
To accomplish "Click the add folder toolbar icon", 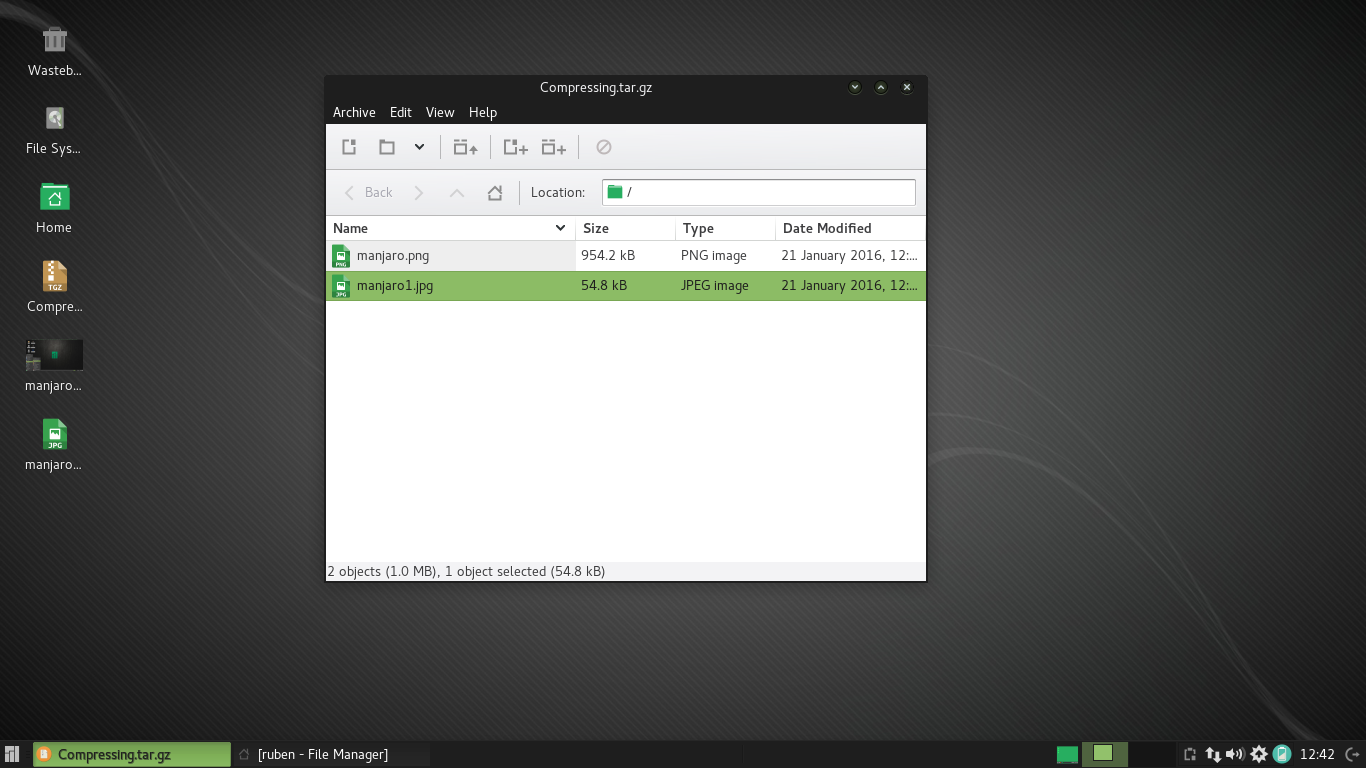I will 554,147.
